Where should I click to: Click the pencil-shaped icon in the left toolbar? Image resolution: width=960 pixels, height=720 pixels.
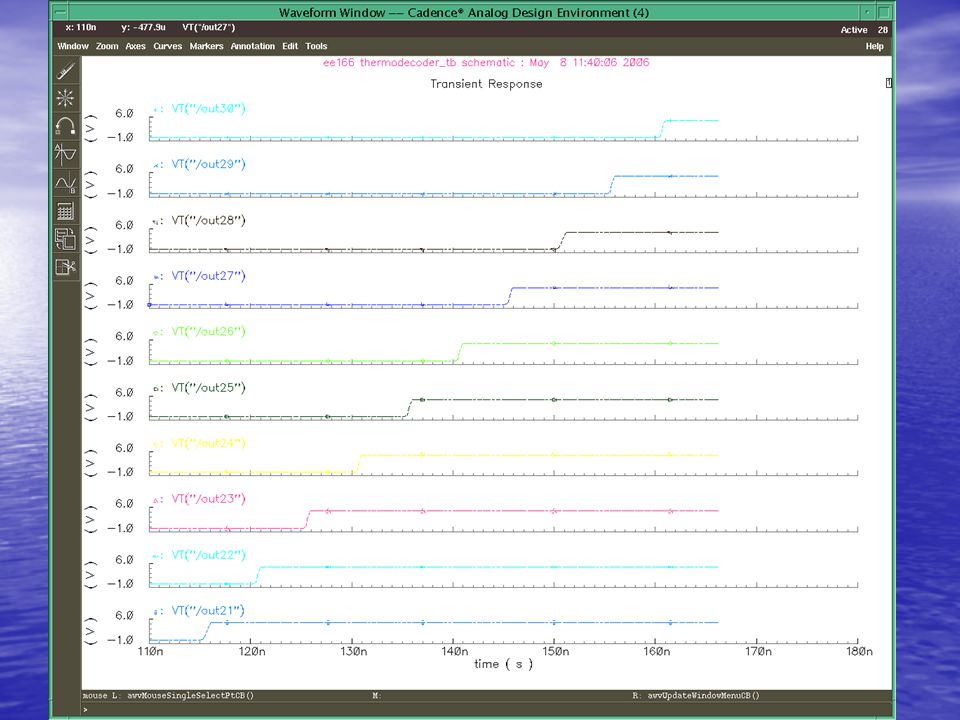click(66, 70)
